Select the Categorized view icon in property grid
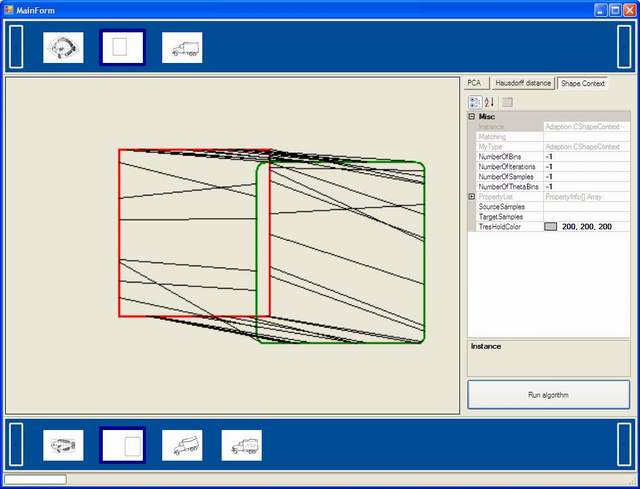640x489 pixels. point(475,102)
